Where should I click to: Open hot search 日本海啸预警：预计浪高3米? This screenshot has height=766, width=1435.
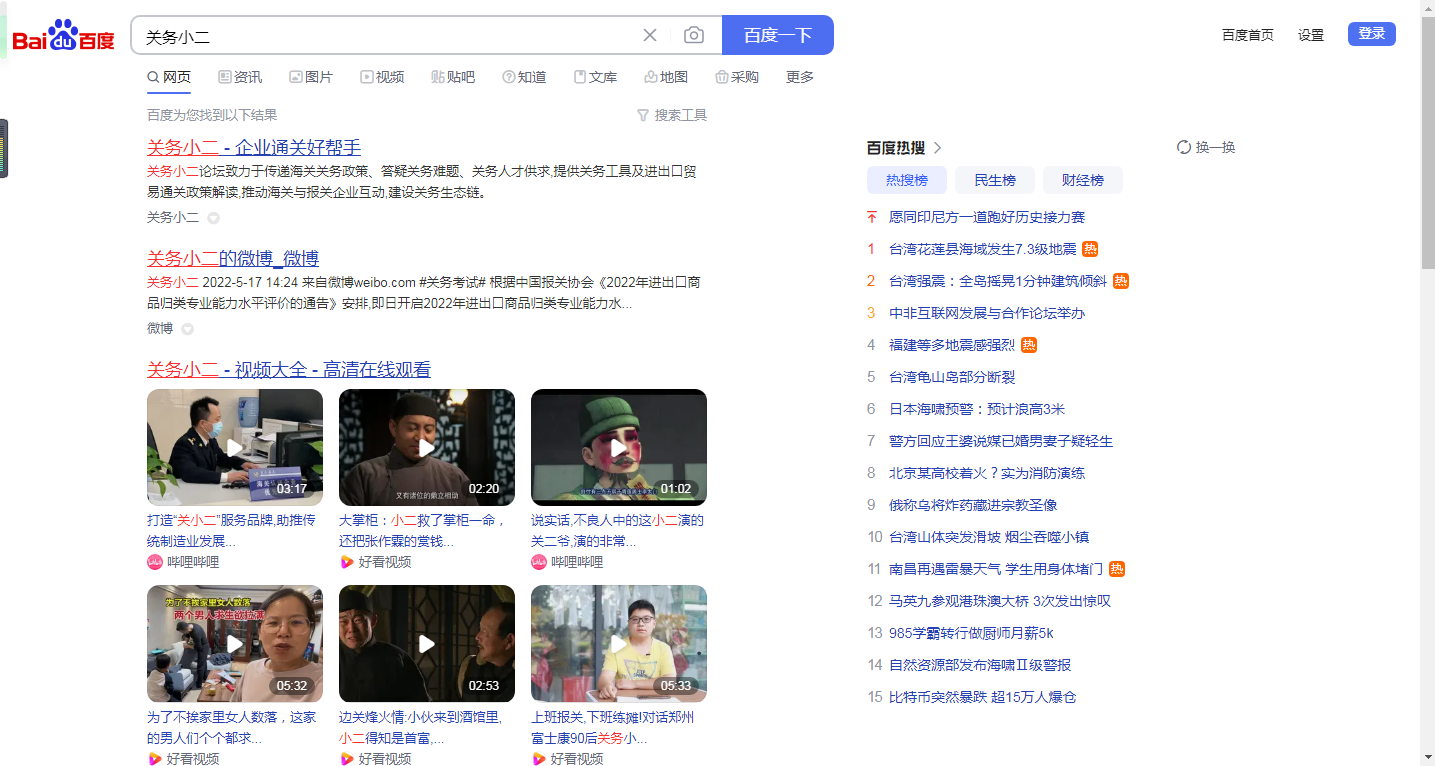click(x=977, y=409)
